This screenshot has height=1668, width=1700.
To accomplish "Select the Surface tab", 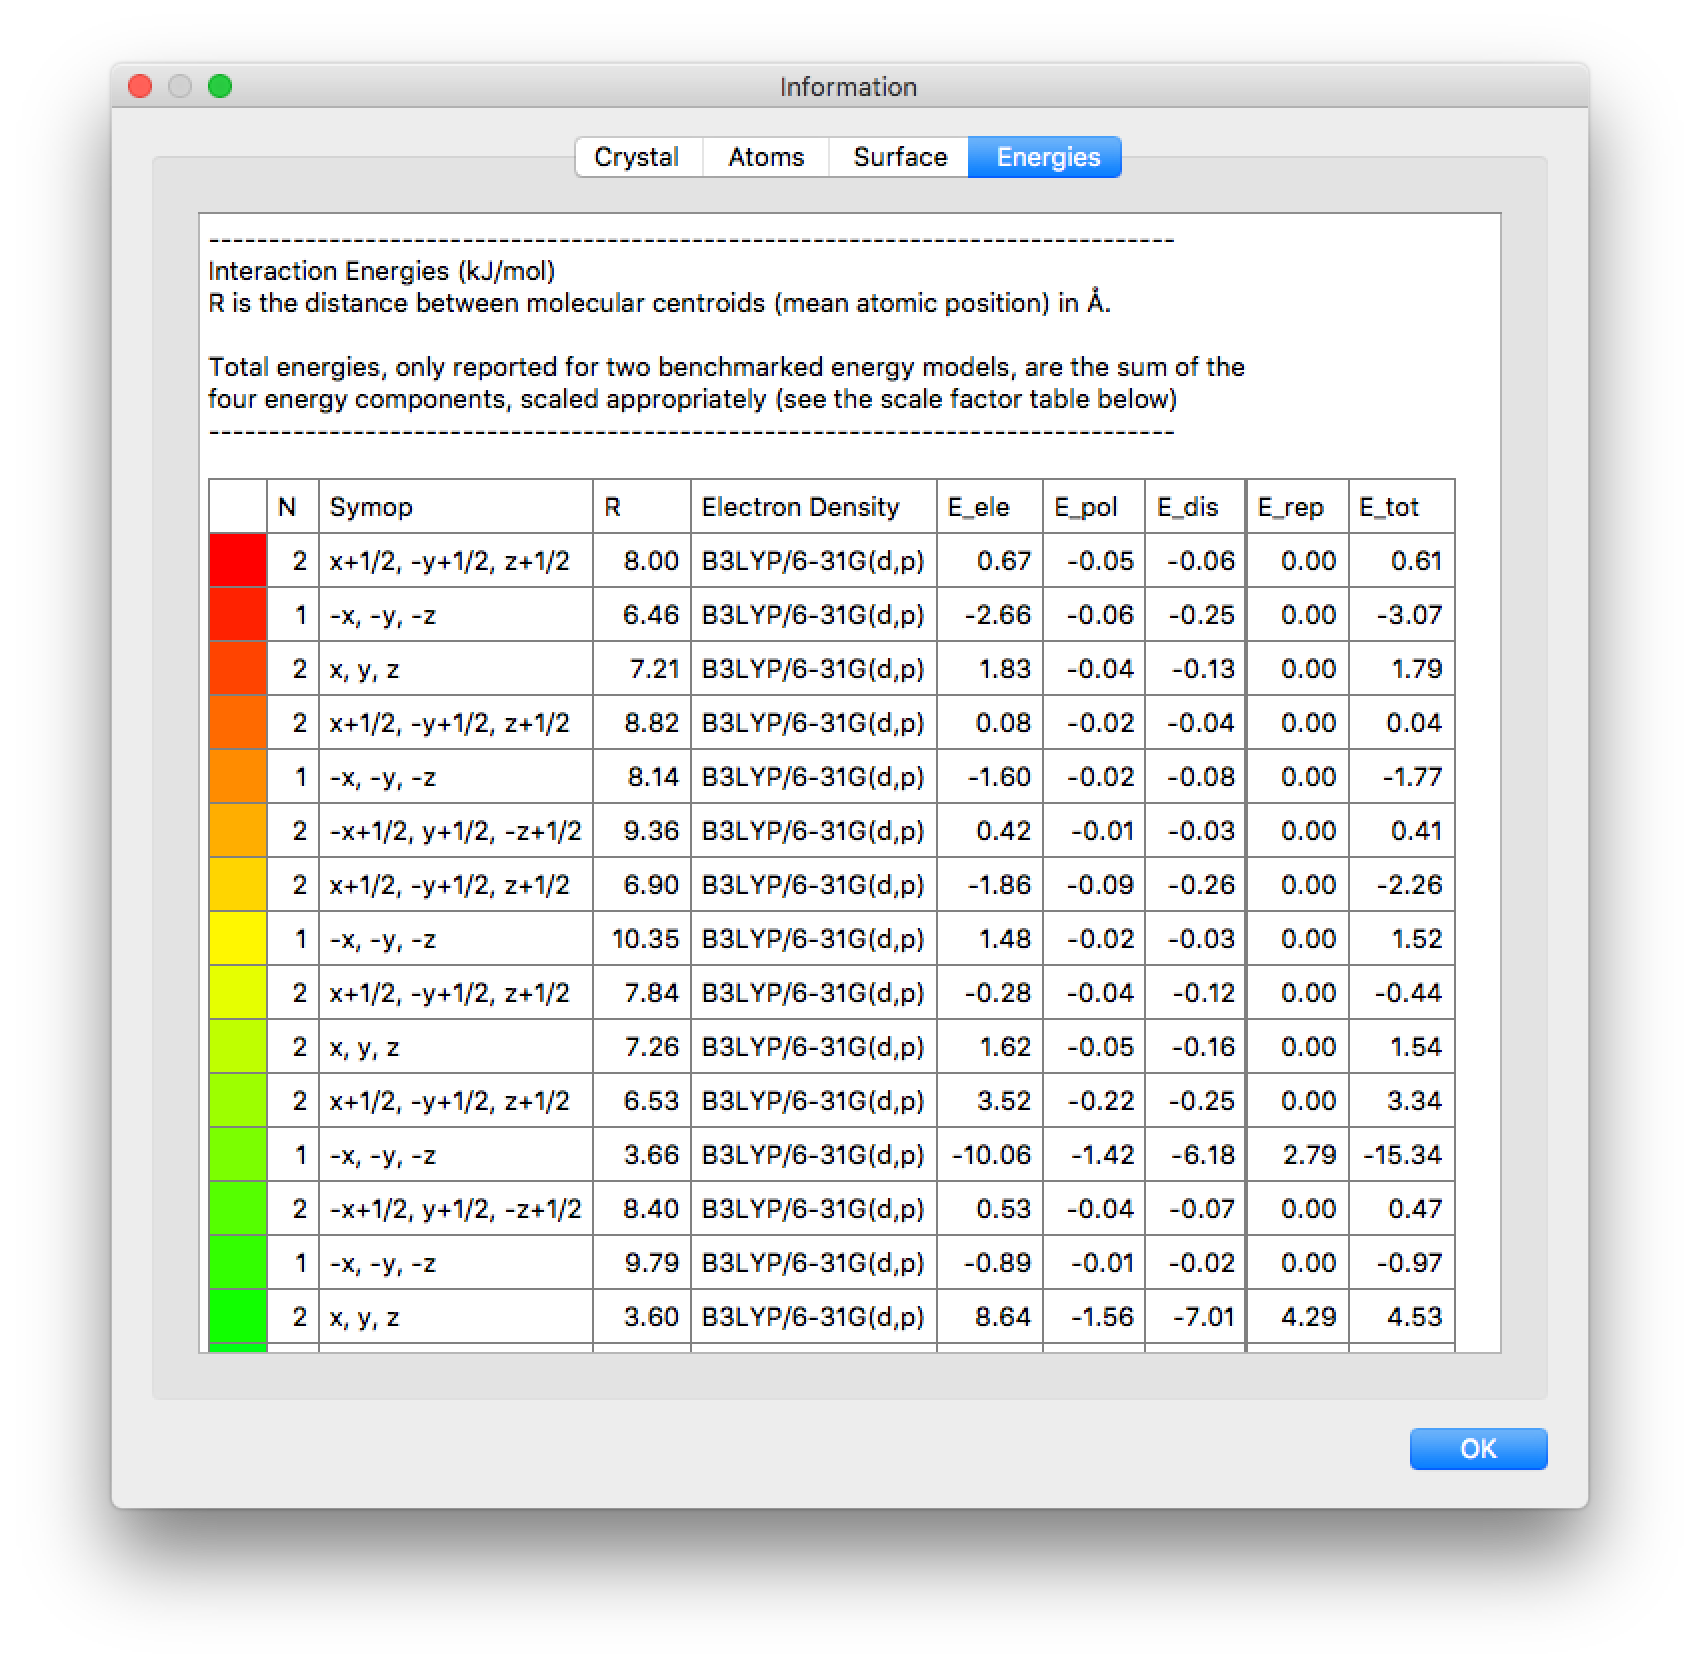I will tap(899, 157).
